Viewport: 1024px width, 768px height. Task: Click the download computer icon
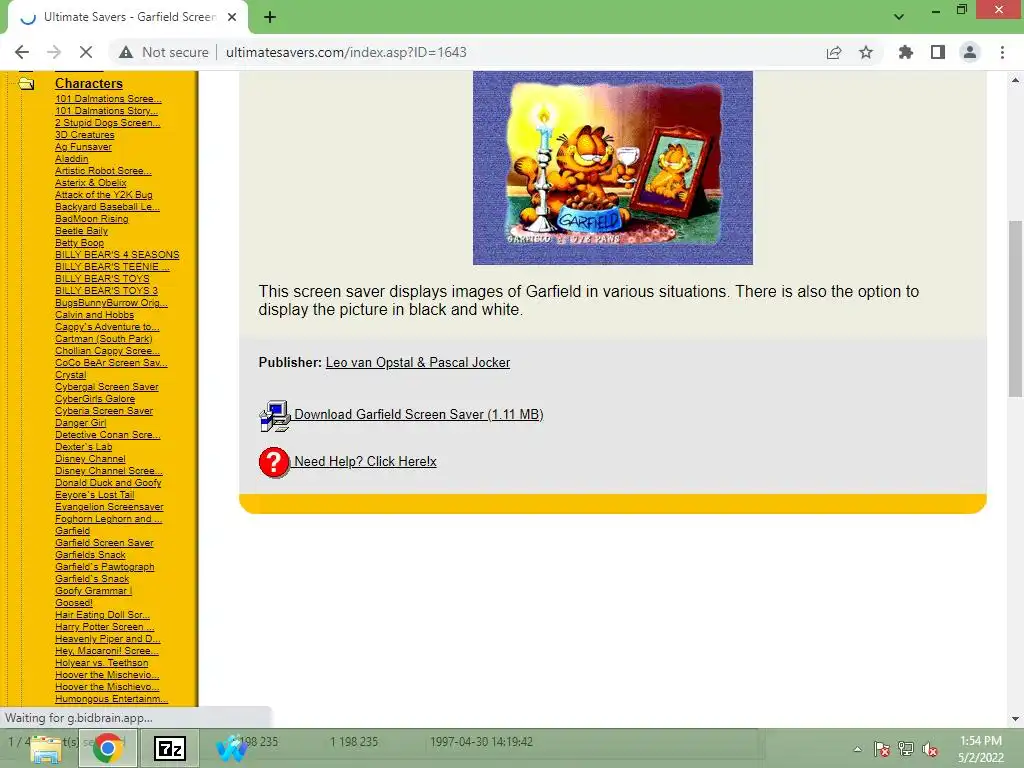pyautogui.click(x=275, y=416)
